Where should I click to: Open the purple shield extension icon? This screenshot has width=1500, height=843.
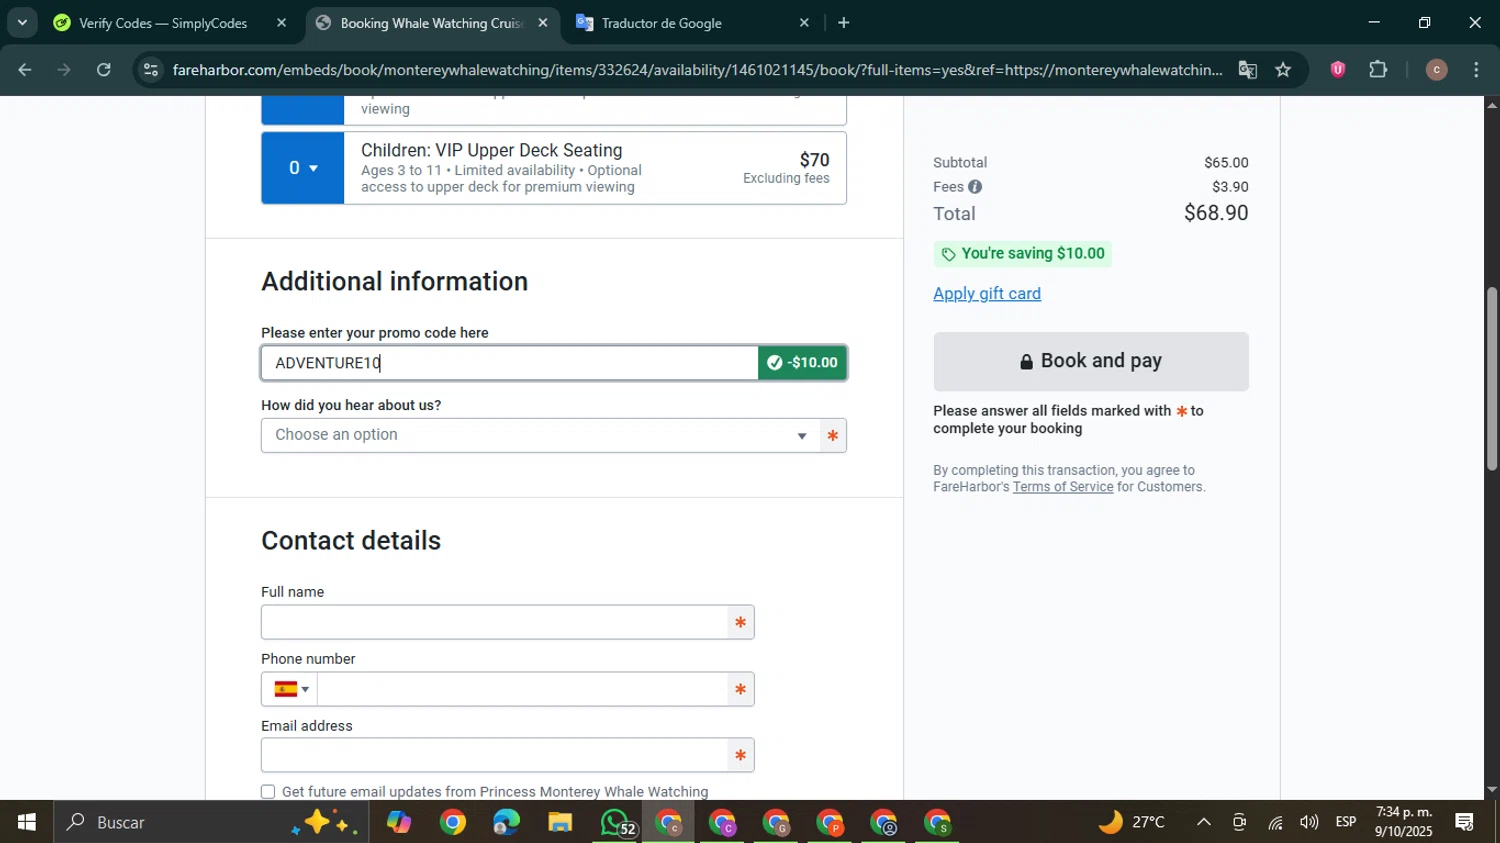coord(1337,69)
